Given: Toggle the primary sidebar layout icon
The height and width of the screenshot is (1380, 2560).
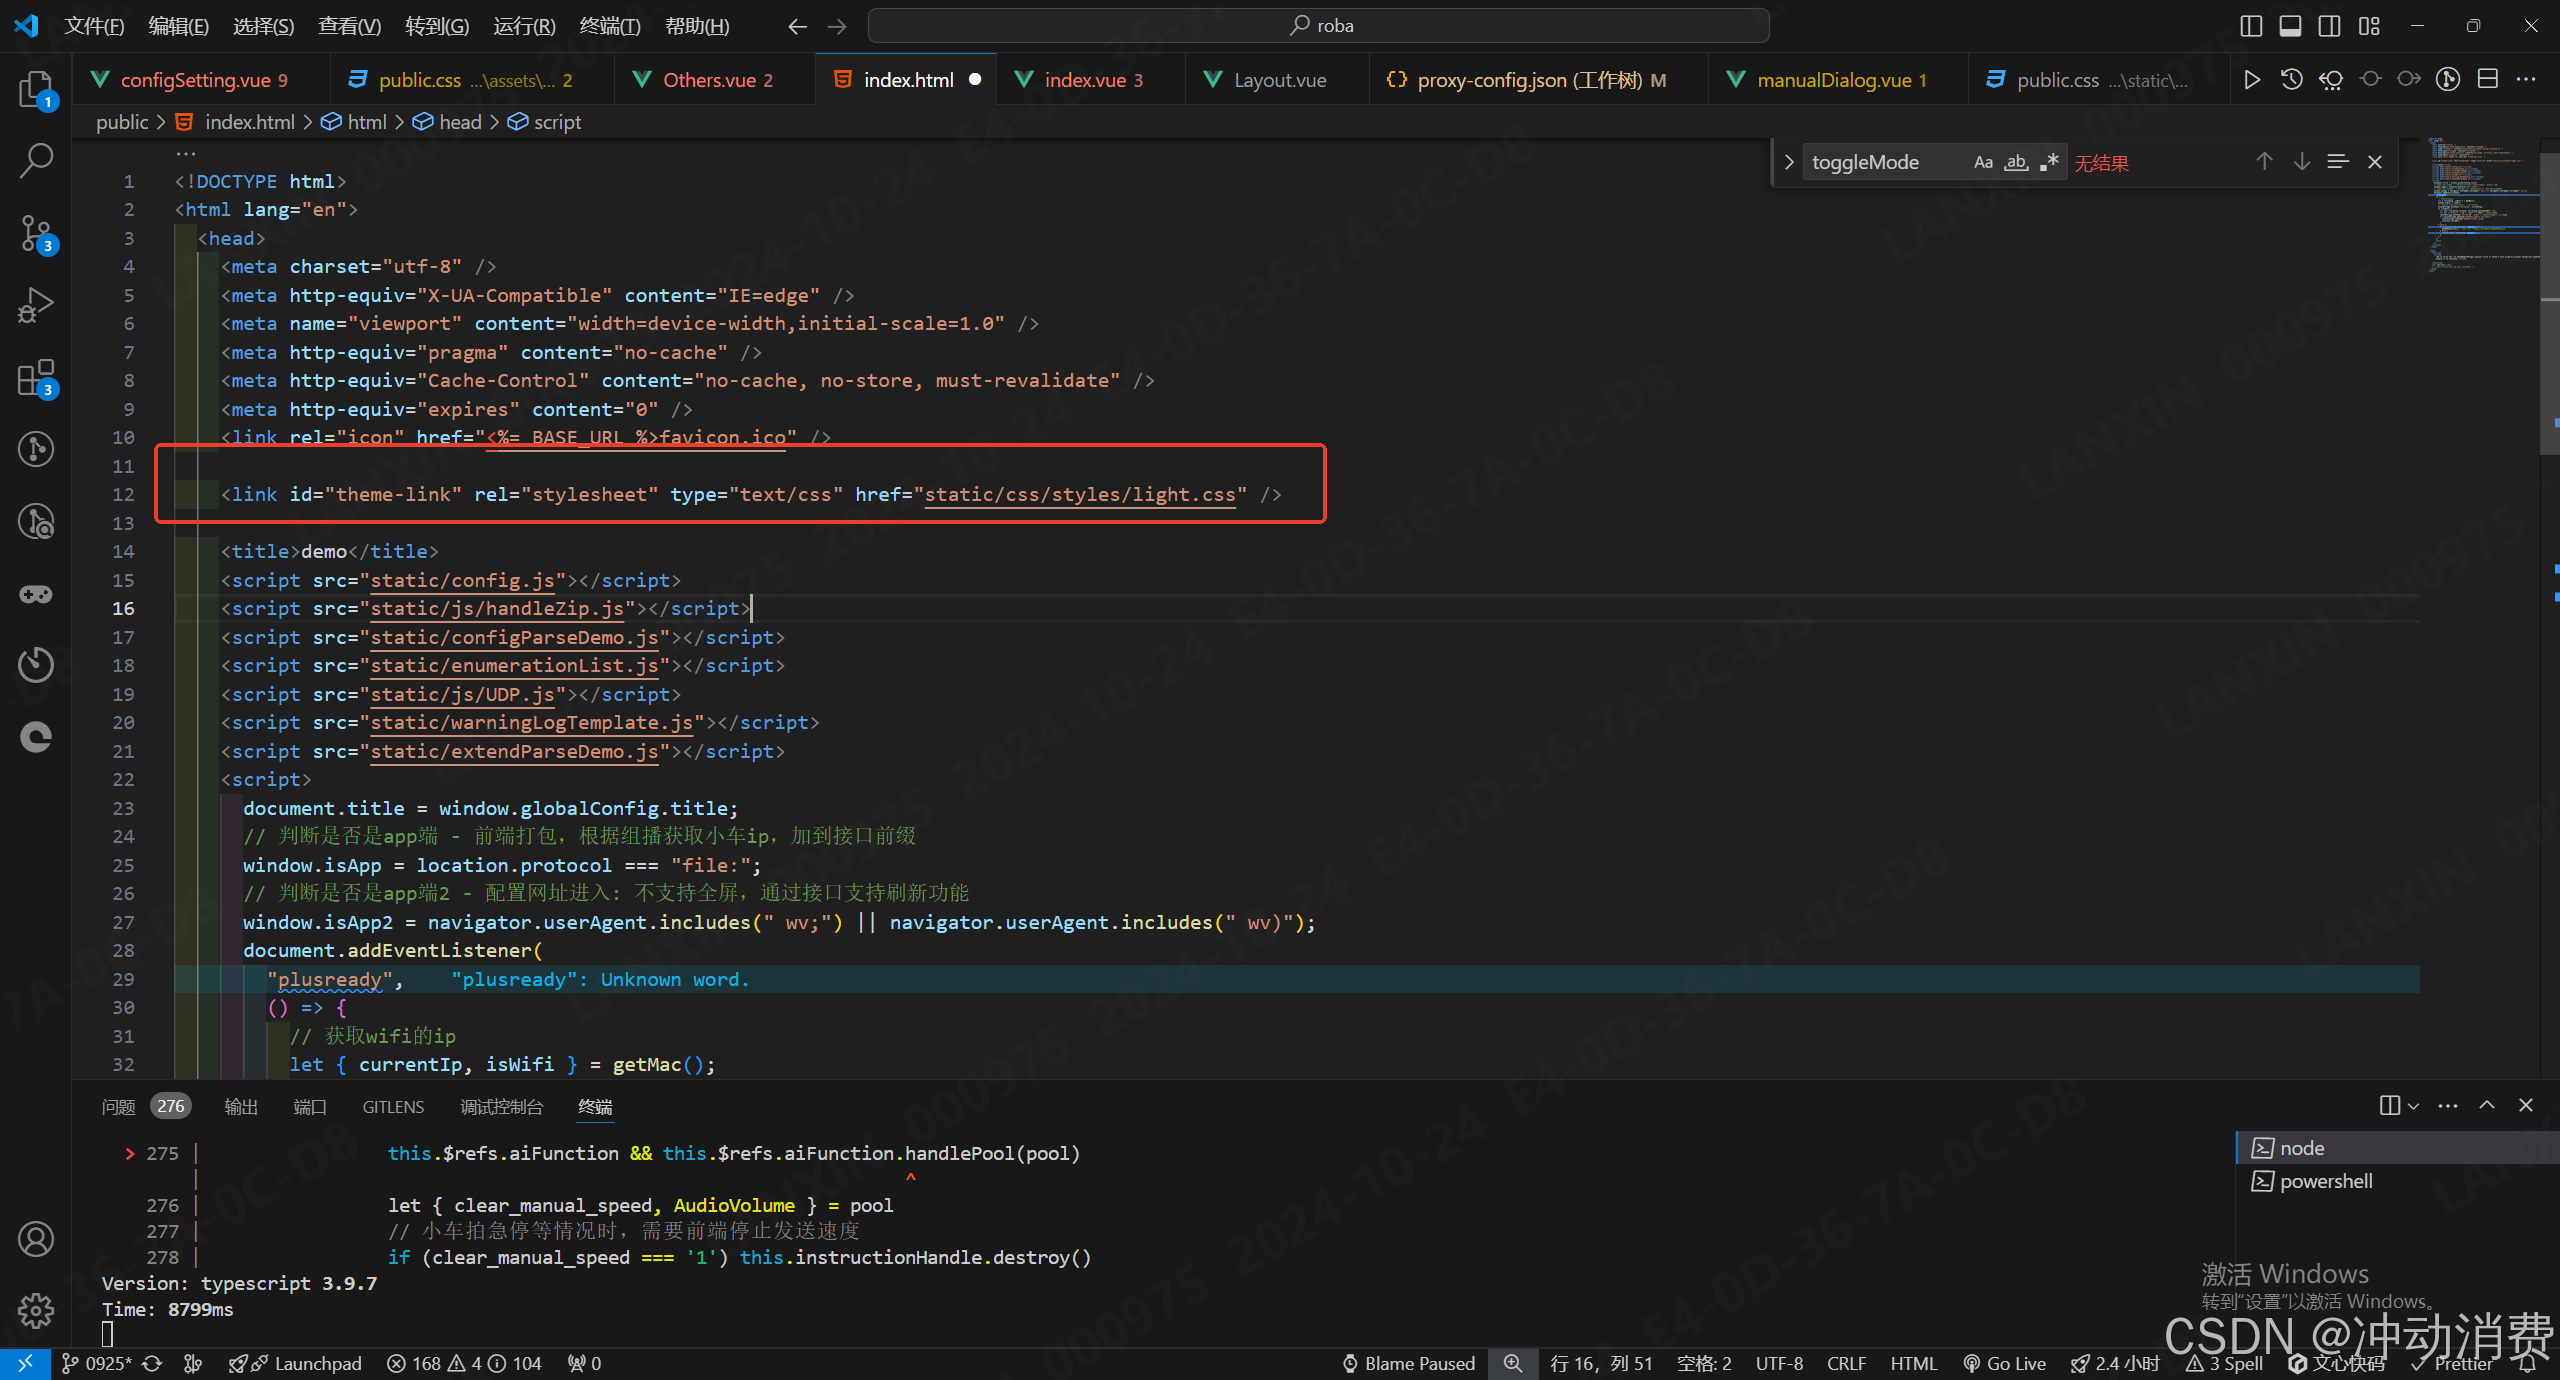Looking at the screenshot, I should [x=2251, y=26].
